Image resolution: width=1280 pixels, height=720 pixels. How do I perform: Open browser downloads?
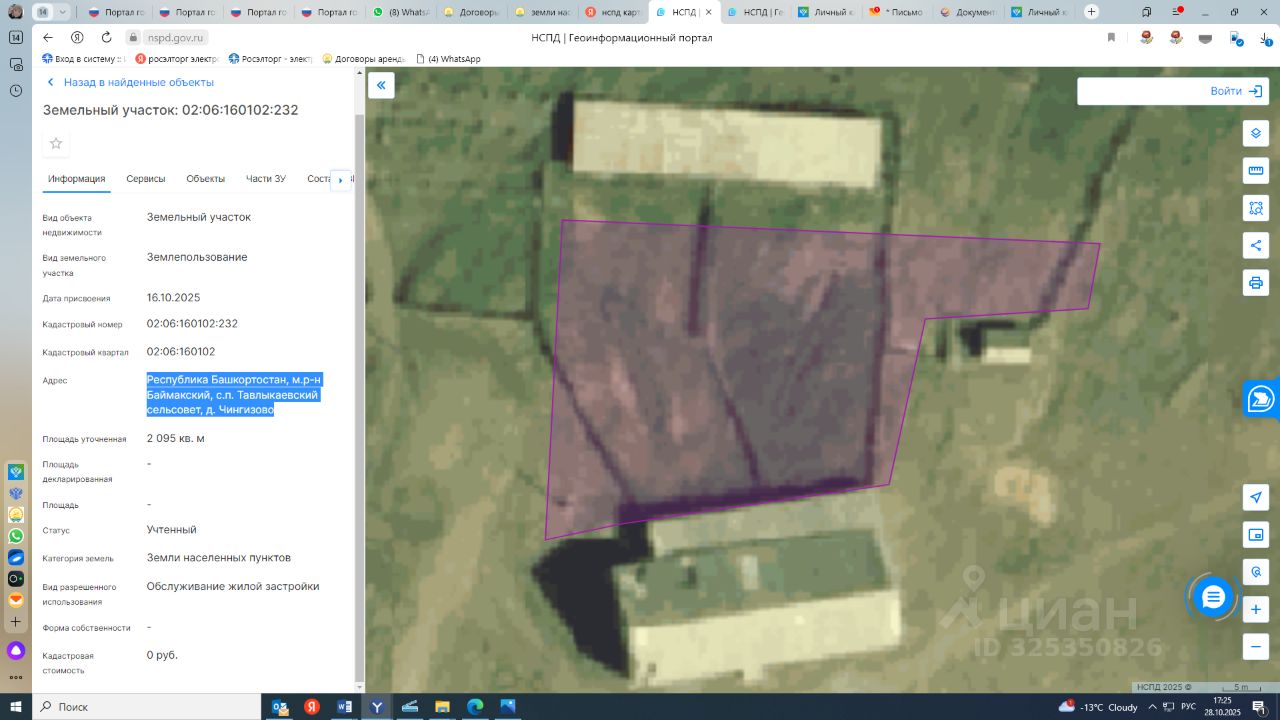click(1263, 37)
